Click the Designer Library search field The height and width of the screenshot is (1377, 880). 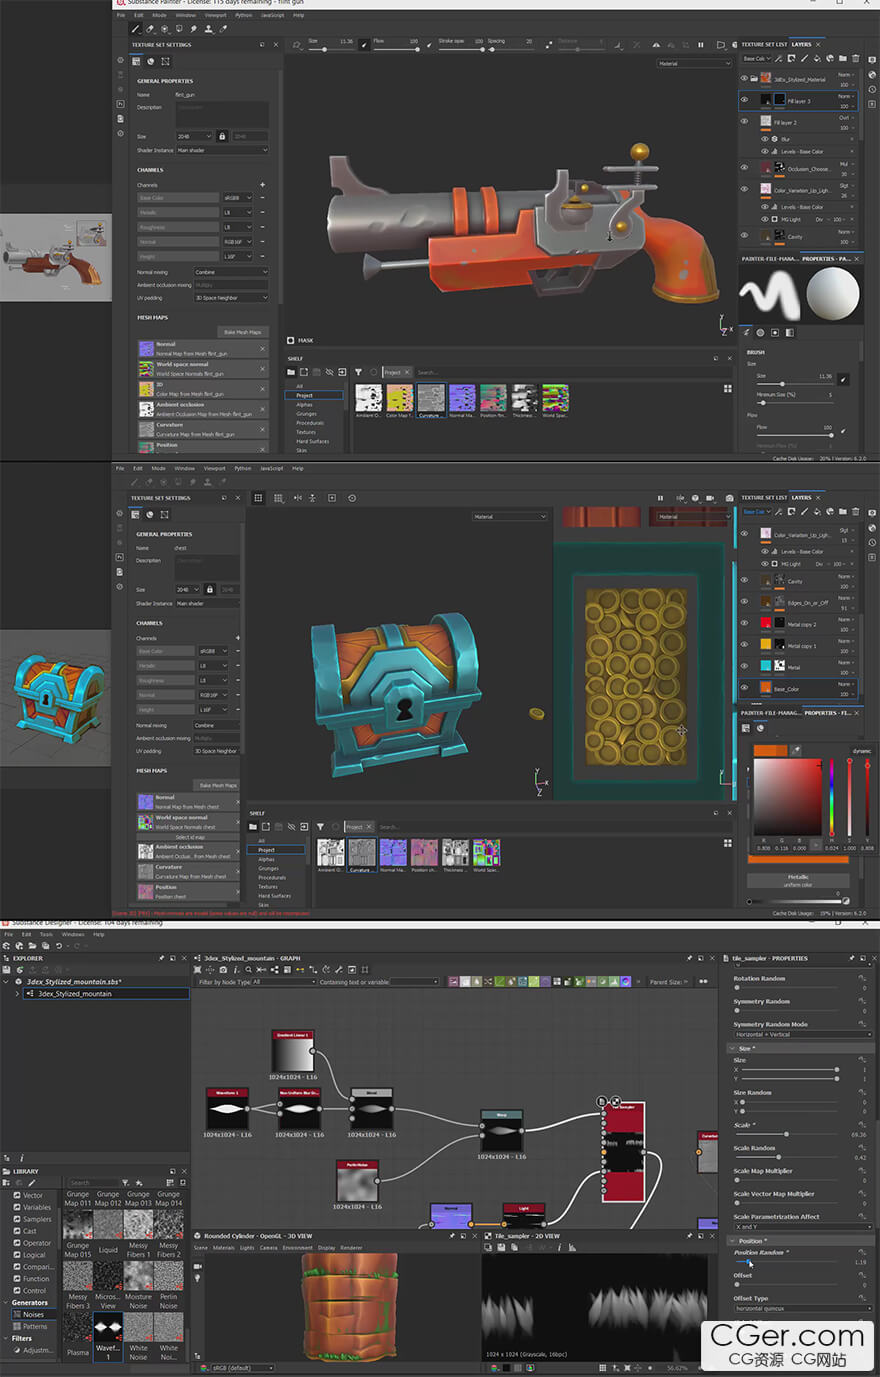[x=94, y=1183]
